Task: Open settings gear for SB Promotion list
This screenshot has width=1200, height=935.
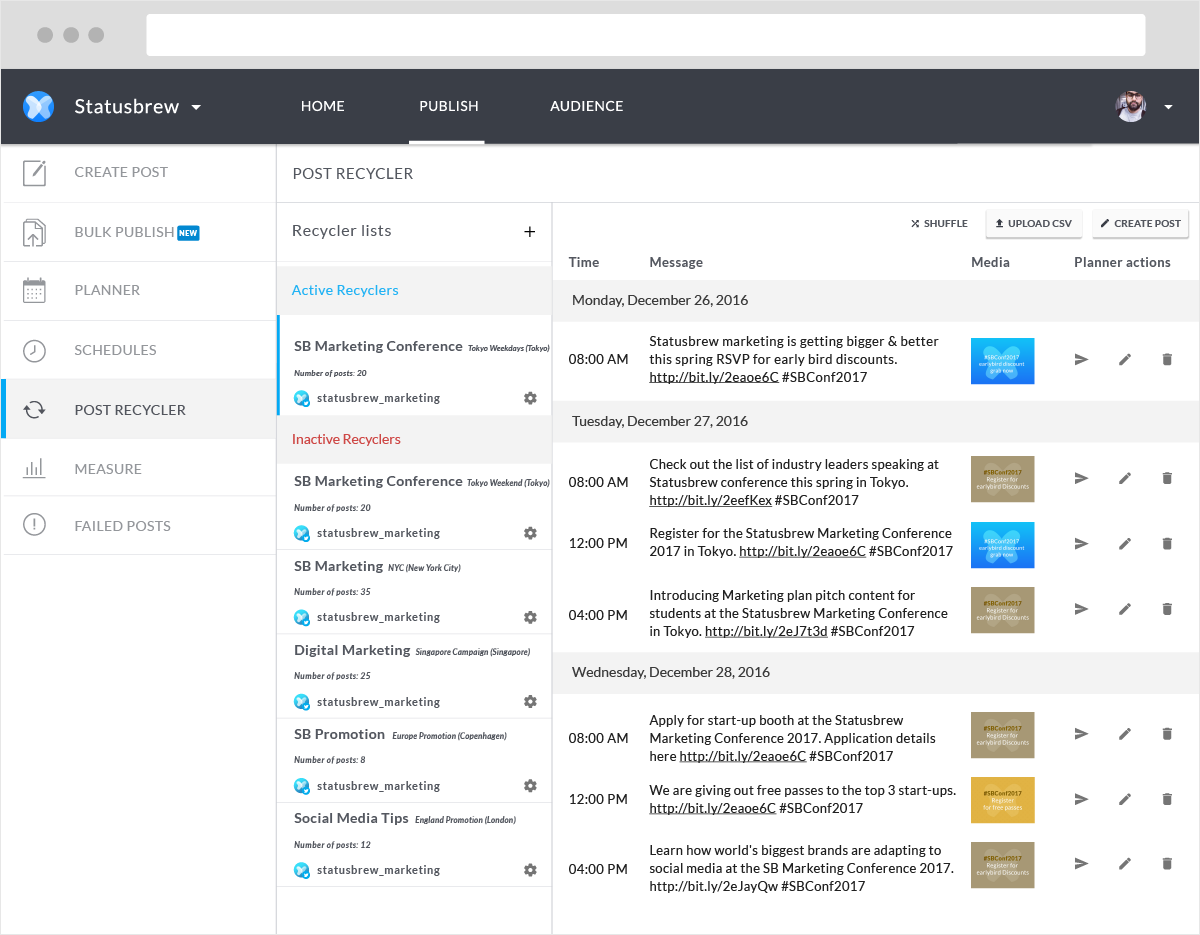Action: (530, 786)
